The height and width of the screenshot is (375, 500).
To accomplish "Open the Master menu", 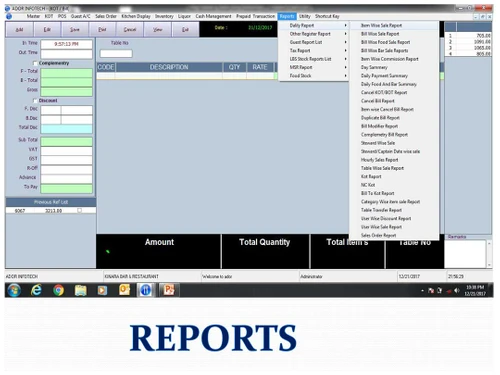I will coord(33,16).
